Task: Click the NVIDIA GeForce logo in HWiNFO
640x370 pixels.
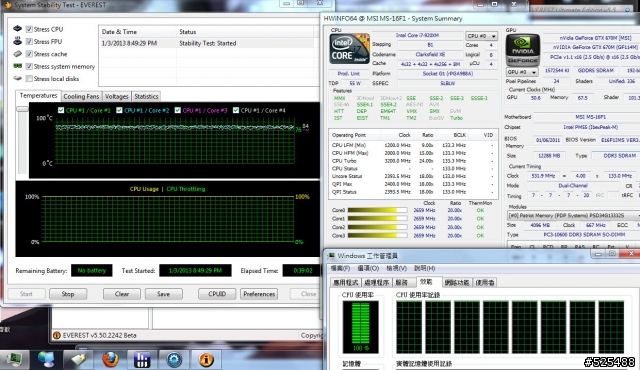Action: click(x=522, y=50)
